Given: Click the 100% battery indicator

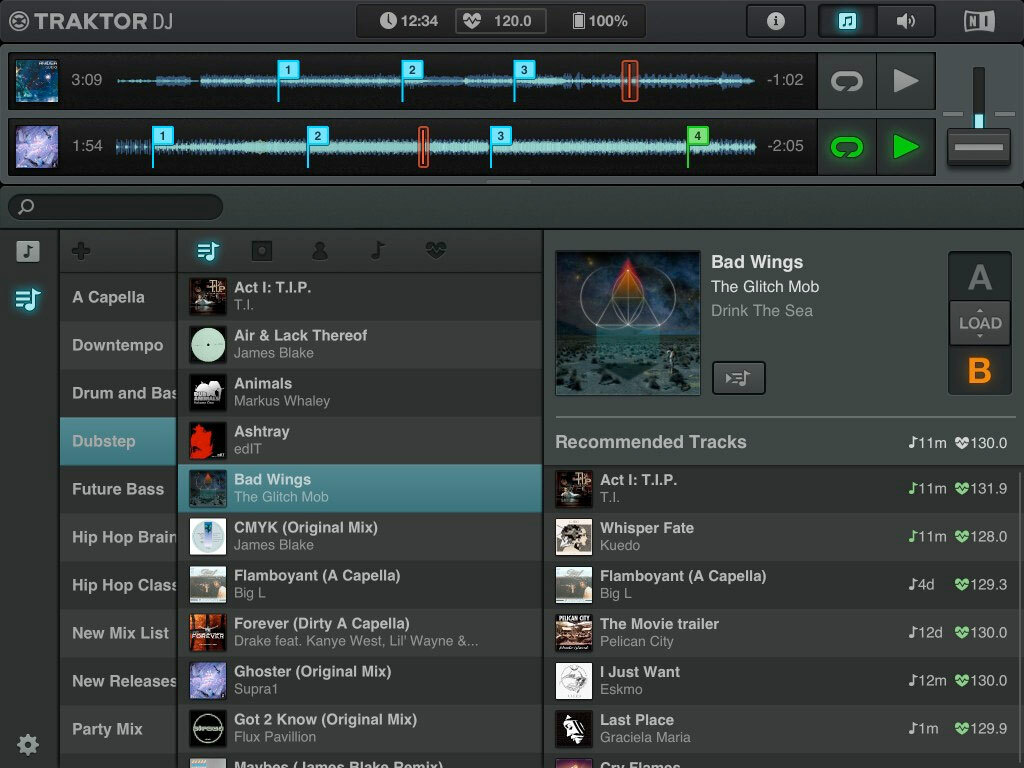Looking at the screenshot, I should coord(600,21).
